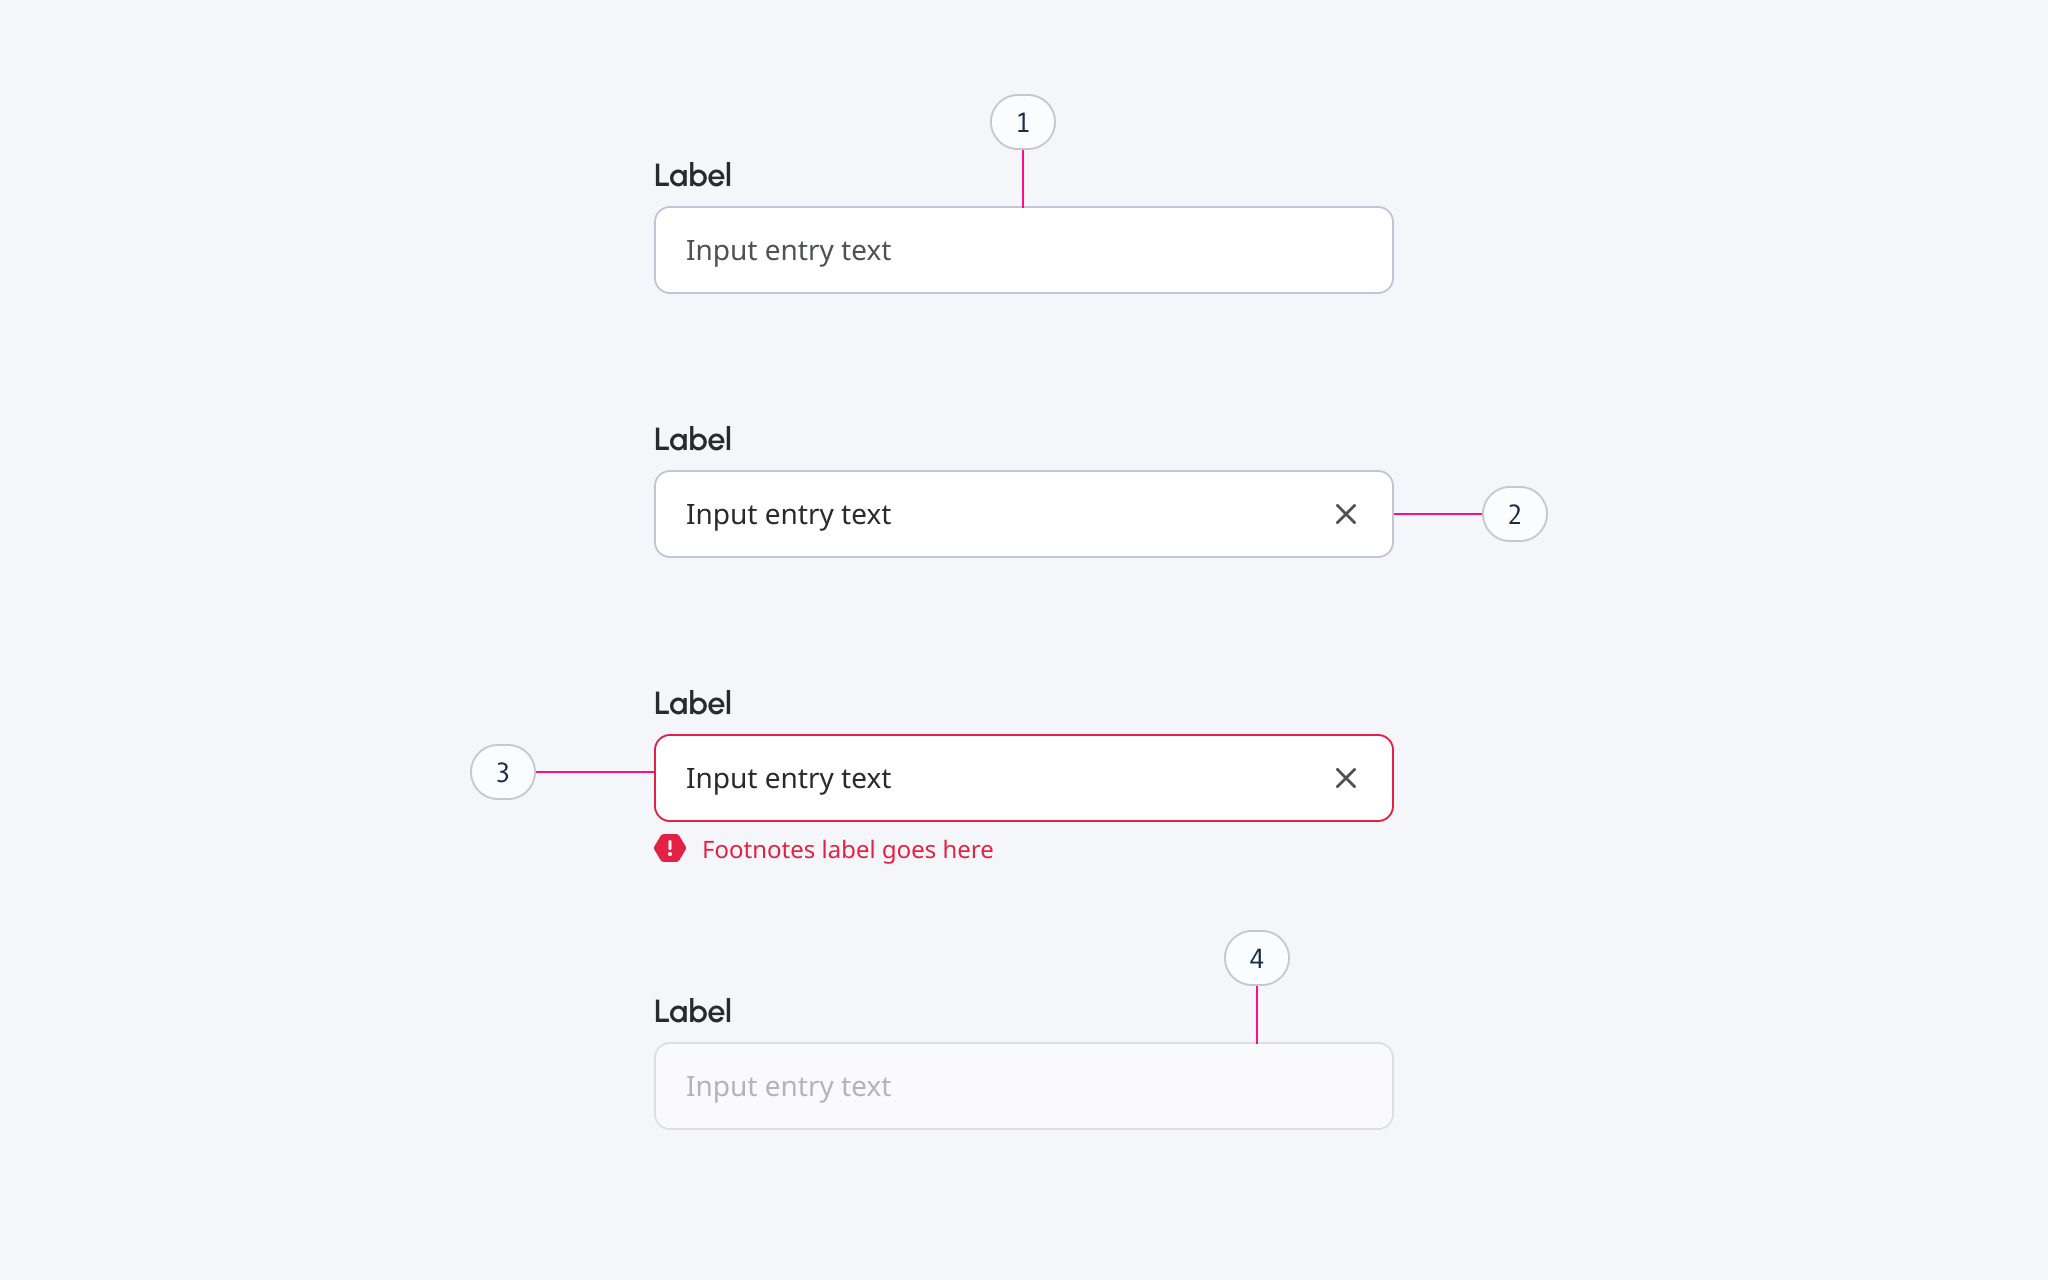Click the Footnotes label goes here text
Viewport: 2048px width, 1280px height.
pos(847,849)
